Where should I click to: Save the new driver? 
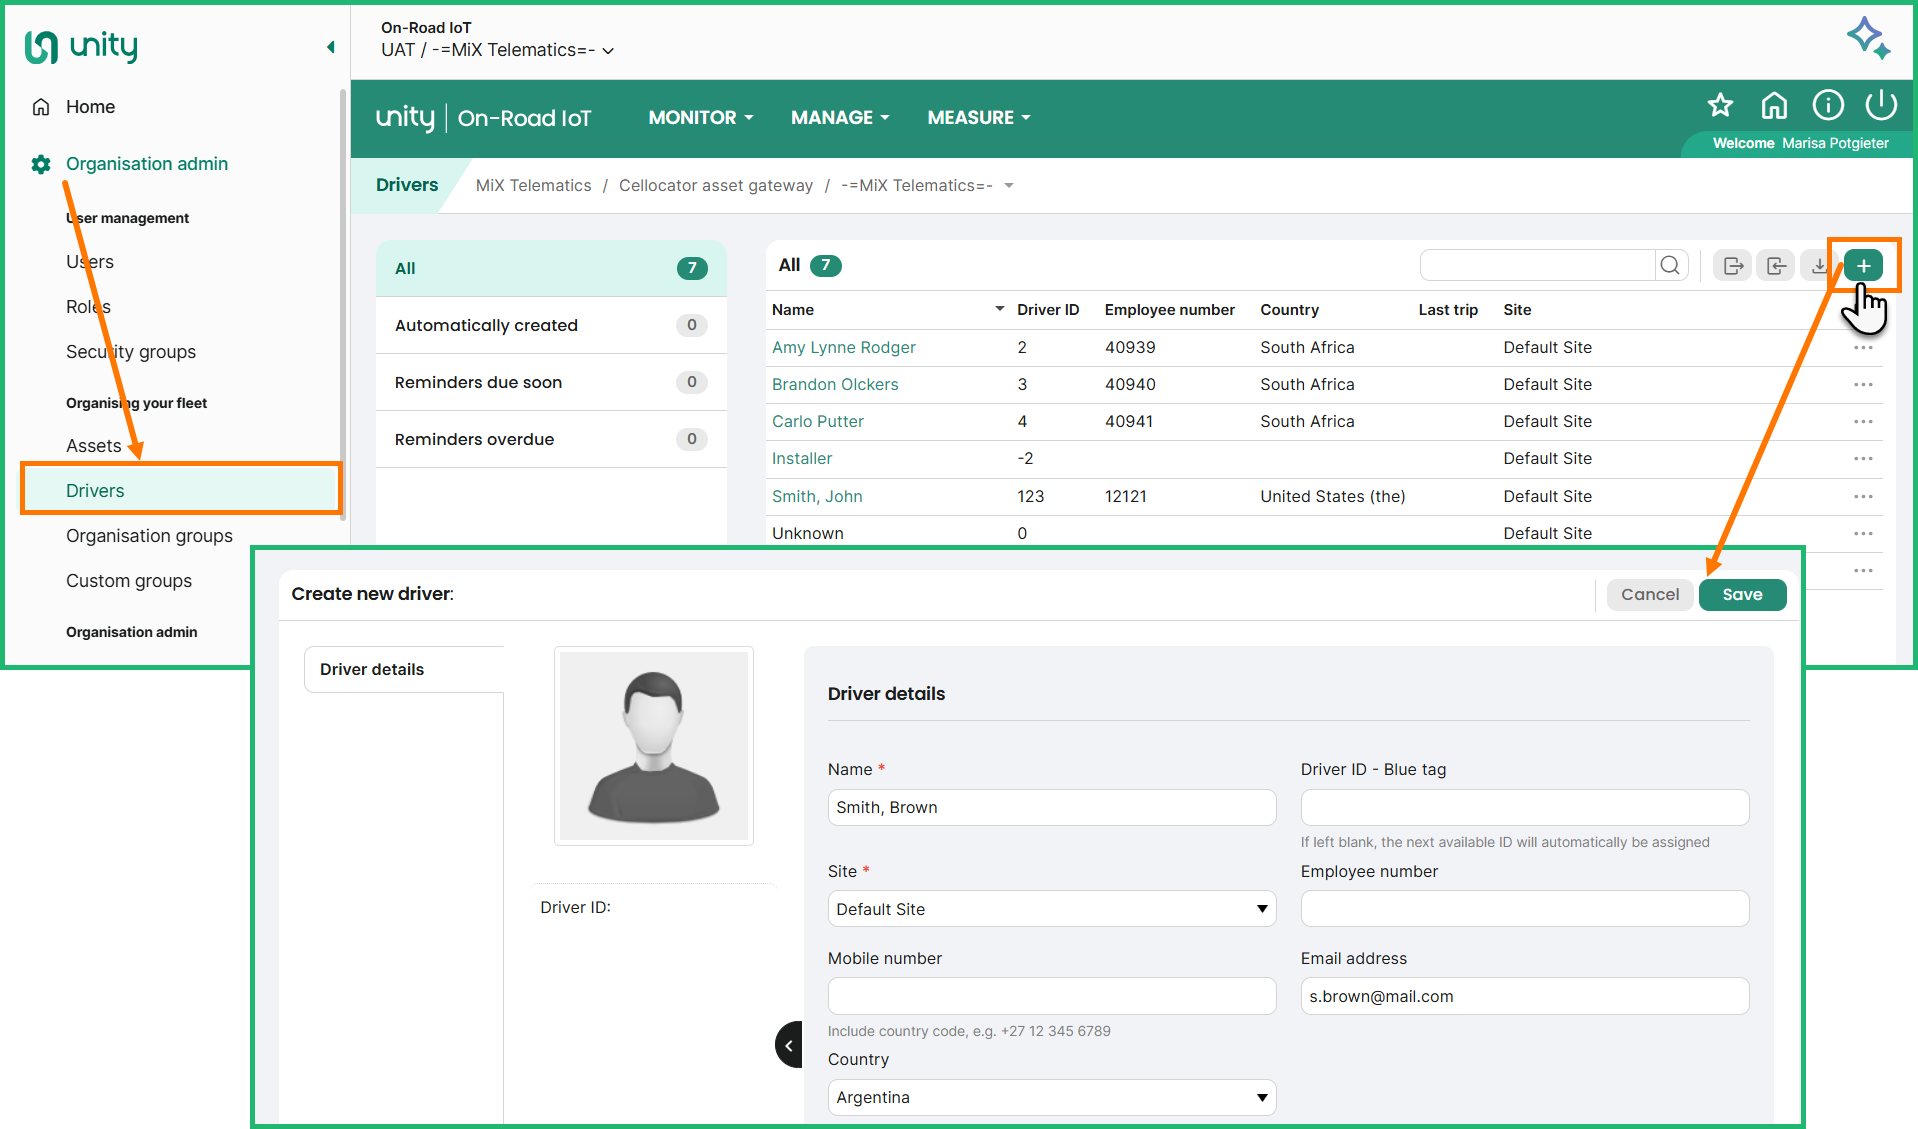pyautogui.click(x=1741, y=594)
